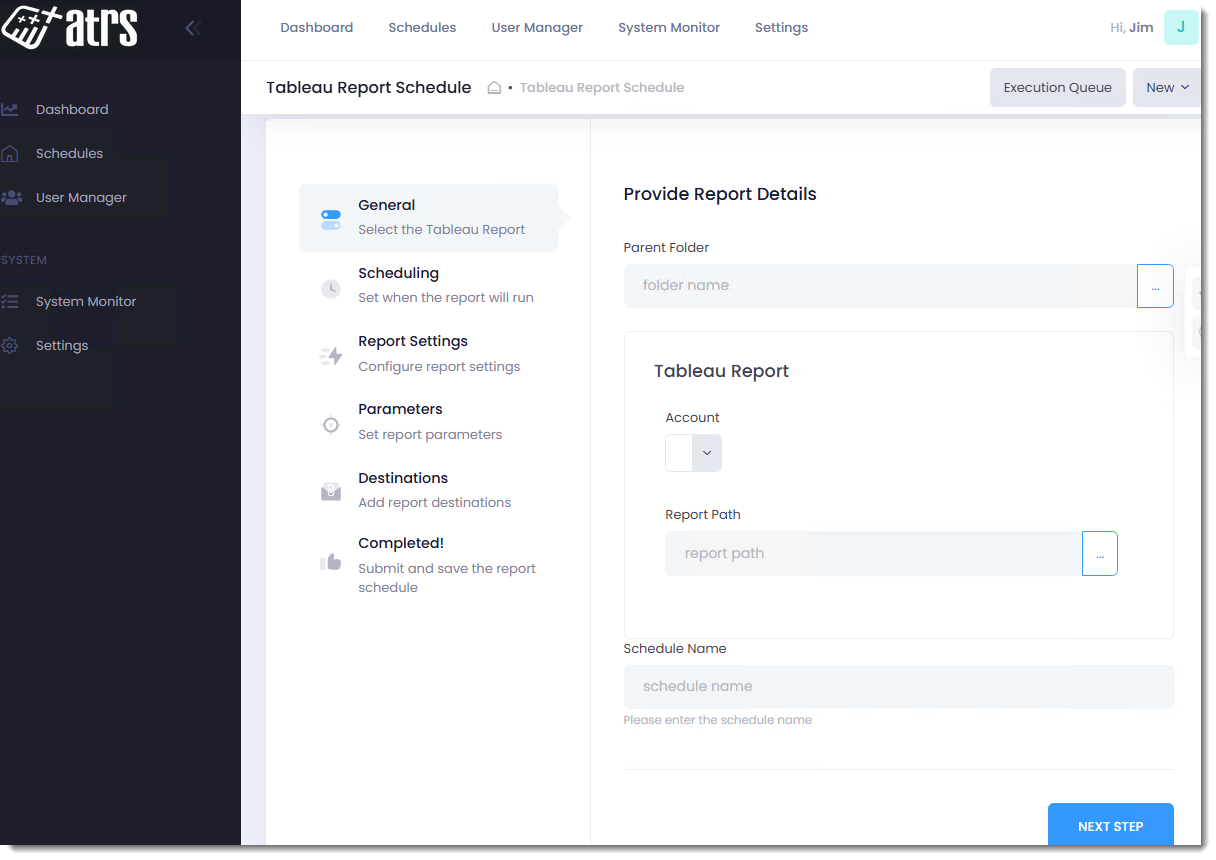Click the 'Hi, Jim' greeting text
The height and width of the screenshot is (860, 1216).
tap(1132, 28)
